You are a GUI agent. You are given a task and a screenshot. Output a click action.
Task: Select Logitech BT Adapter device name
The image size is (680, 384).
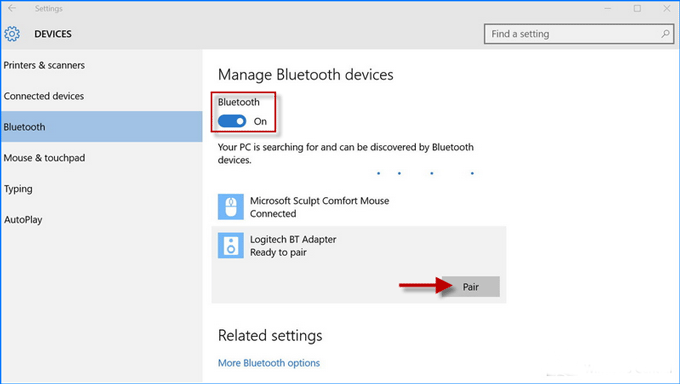[293, 240]
